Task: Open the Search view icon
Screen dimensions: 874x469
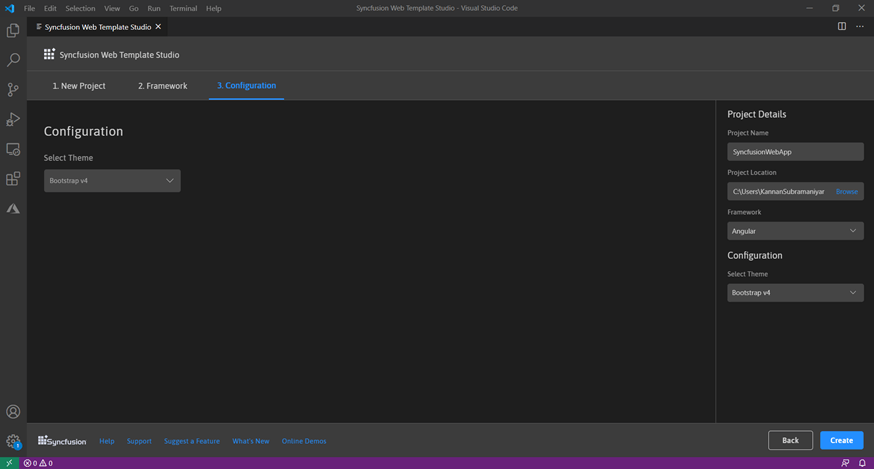Action: [13, 60]
